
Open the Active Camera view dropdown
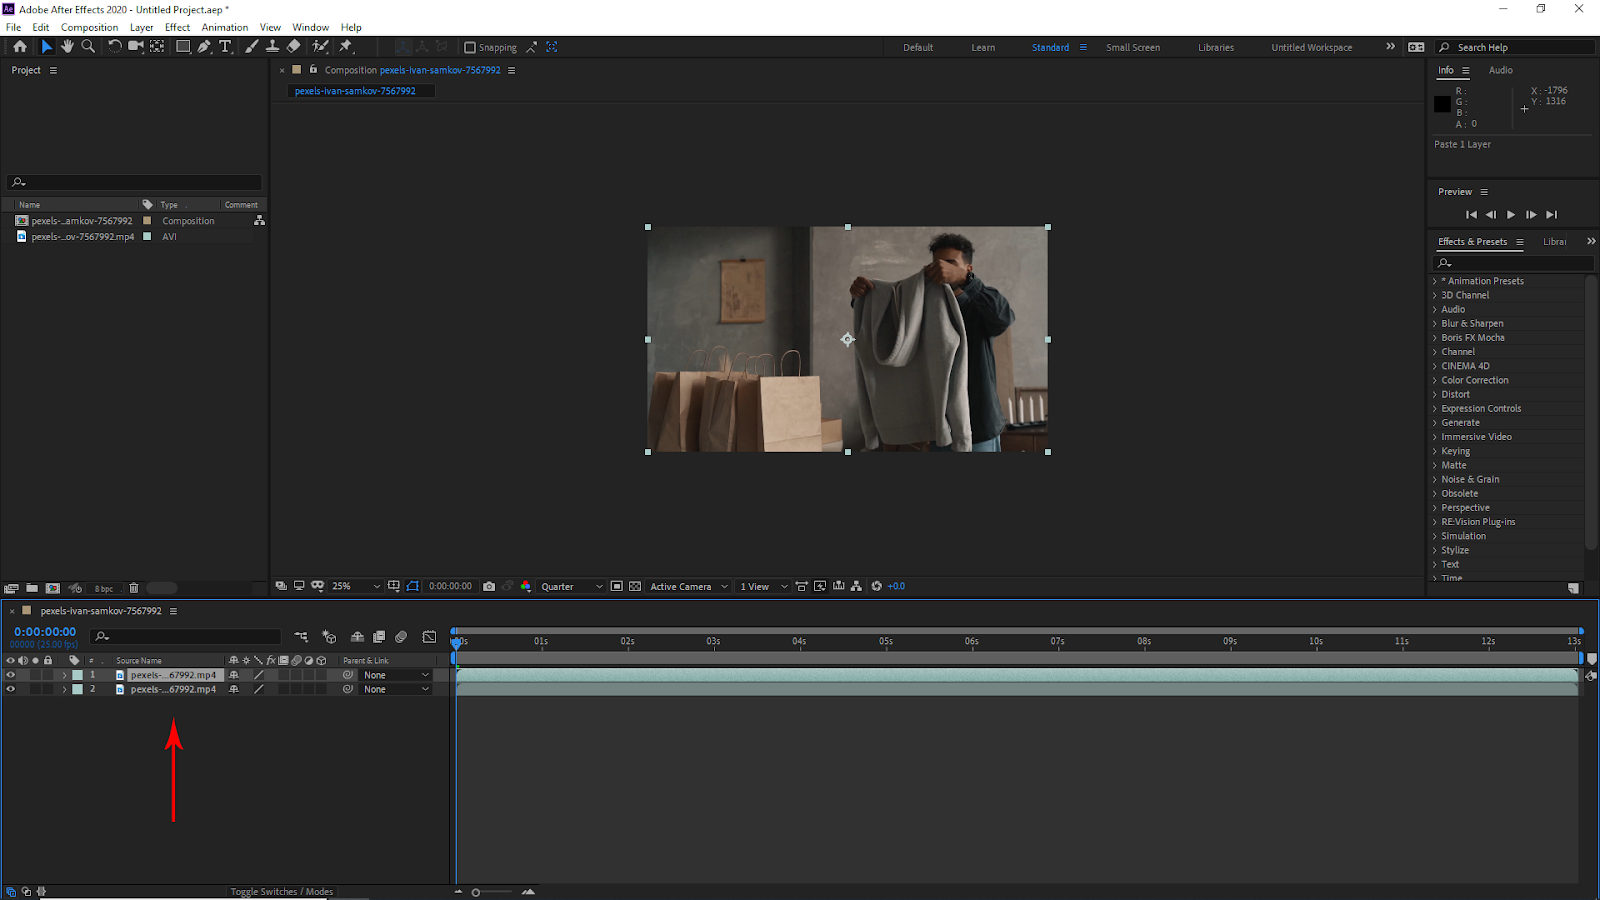click(688, 586)
